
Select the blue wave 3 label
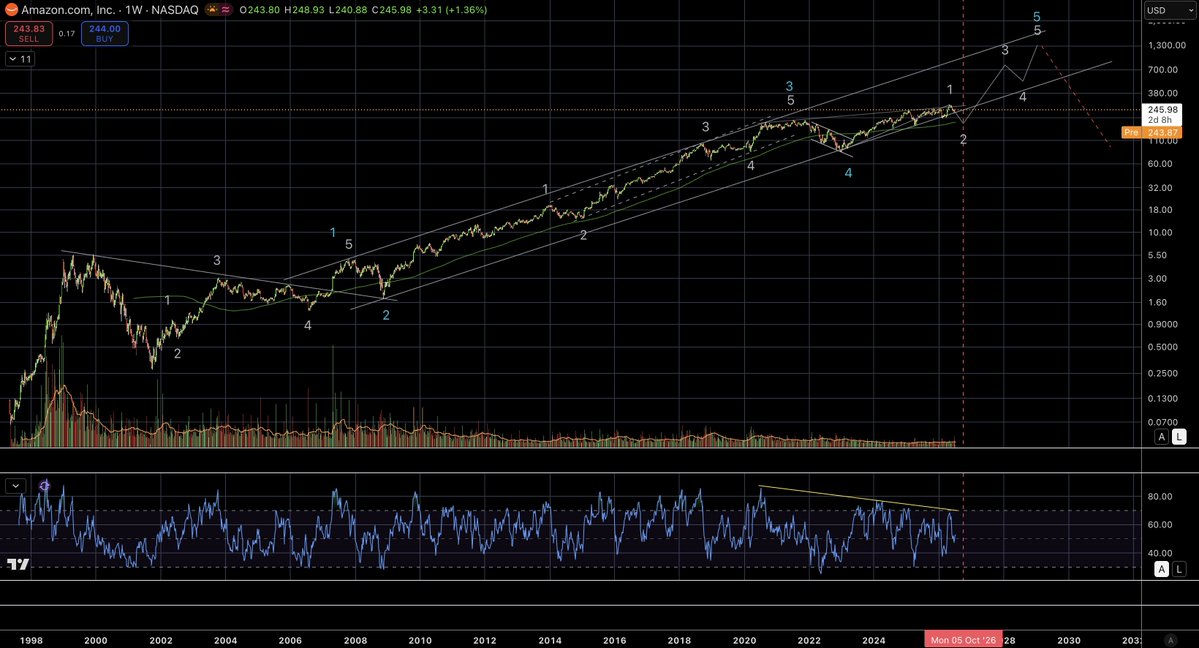click(789, 86)
